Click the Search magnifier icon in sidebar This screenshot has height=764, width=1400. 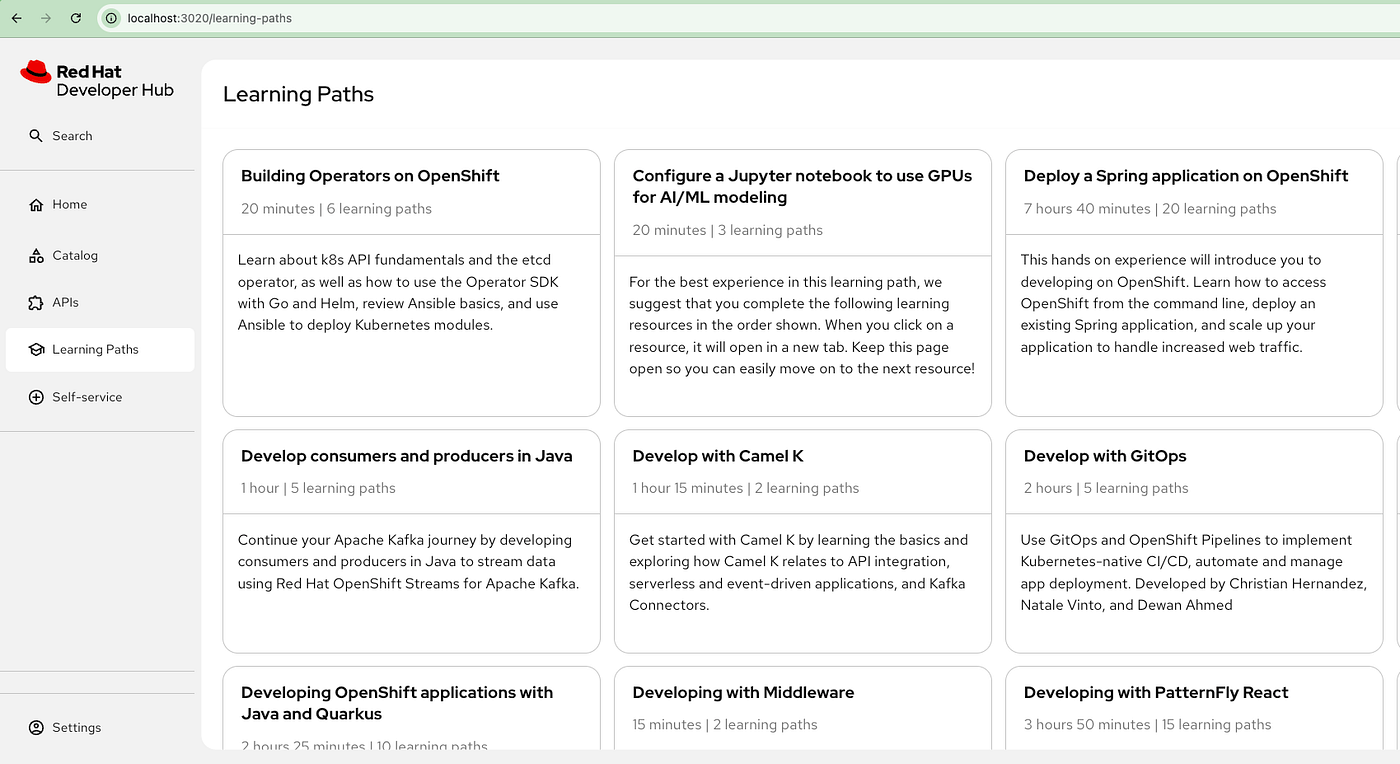(36, 136)
